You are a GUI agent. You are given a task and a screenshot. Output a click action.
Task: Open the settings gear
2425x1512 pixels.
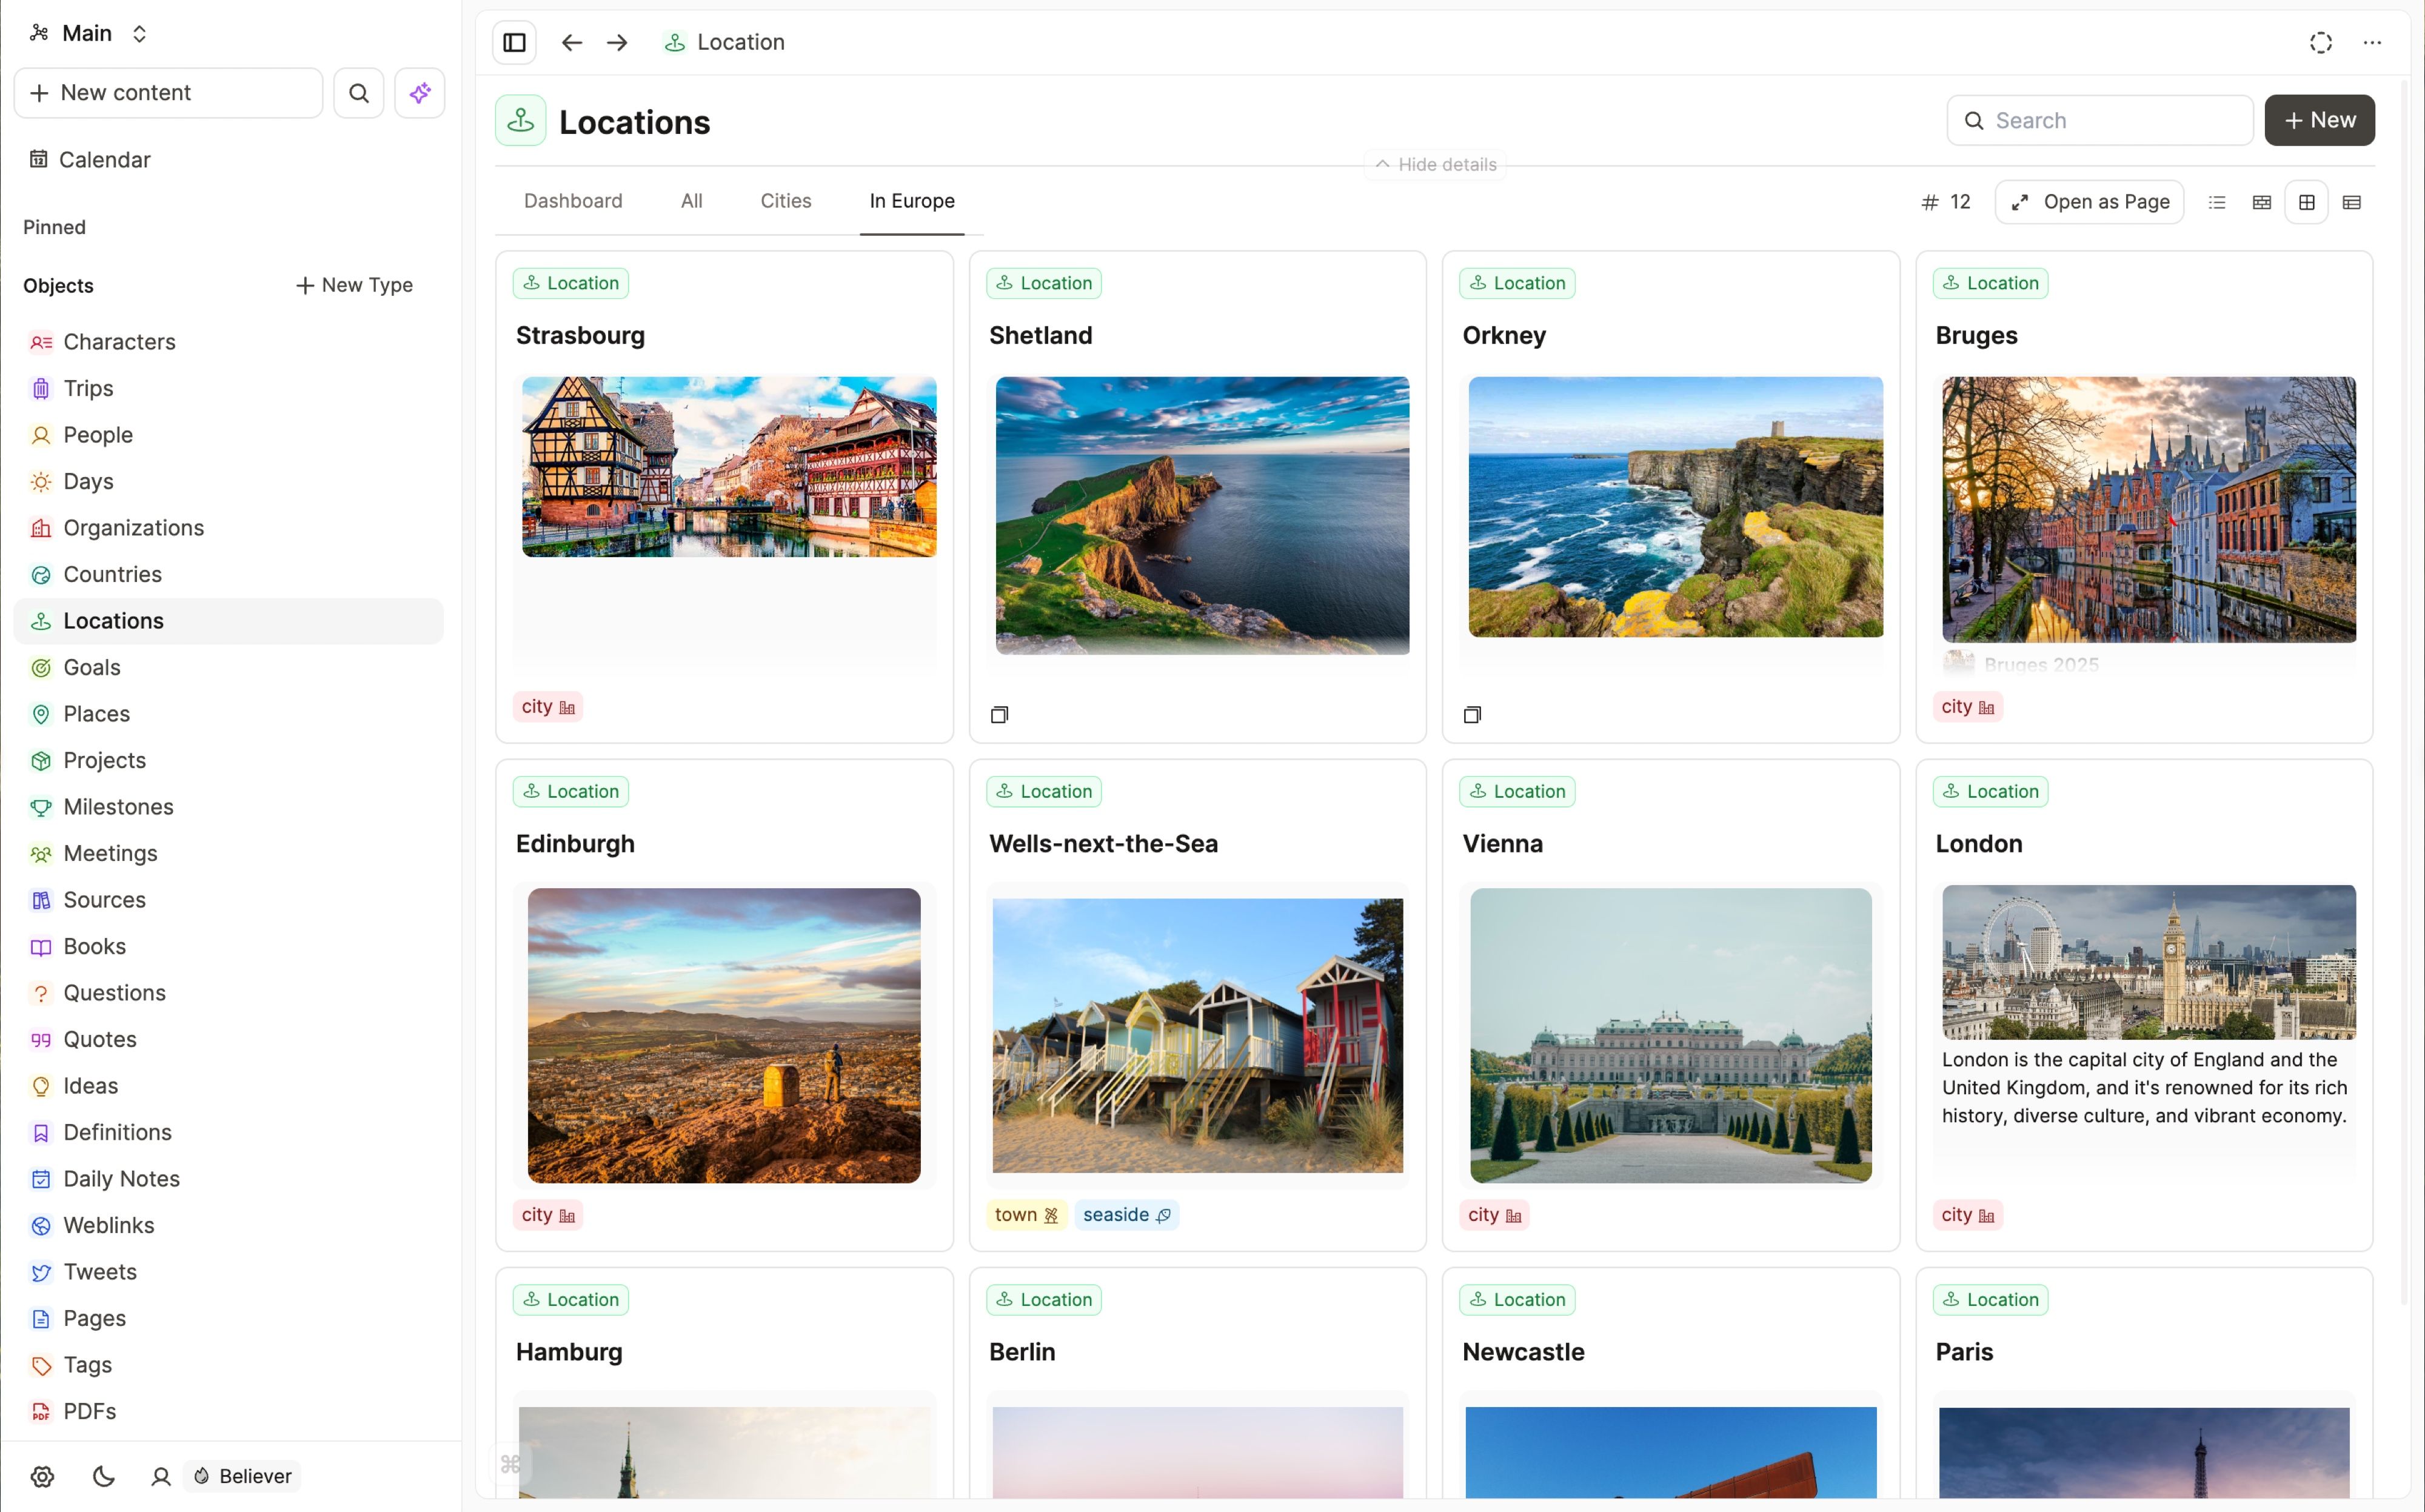[42, 1476]
